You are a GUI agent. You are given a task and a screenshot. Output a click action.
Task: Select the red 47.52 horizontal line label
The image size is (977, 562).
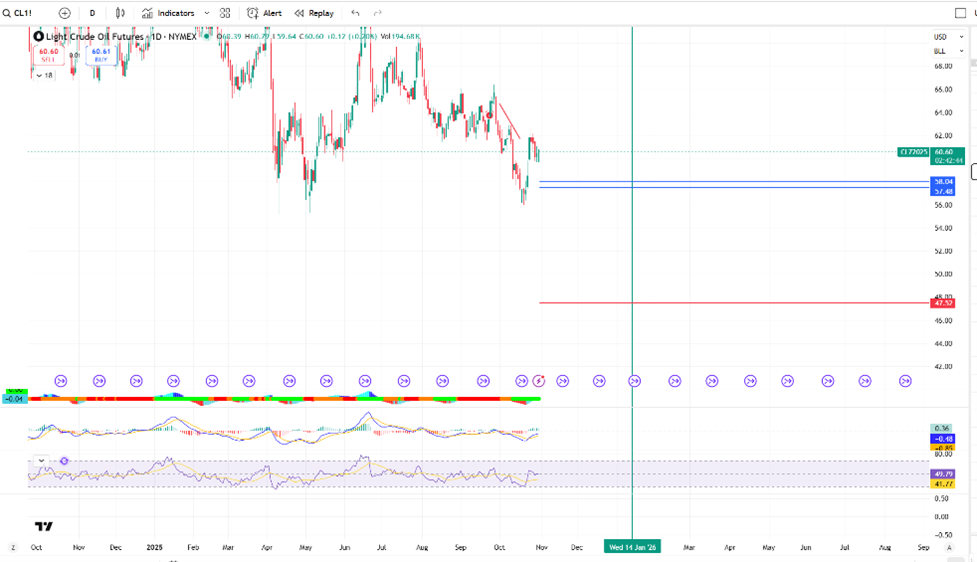pos(942,302)
